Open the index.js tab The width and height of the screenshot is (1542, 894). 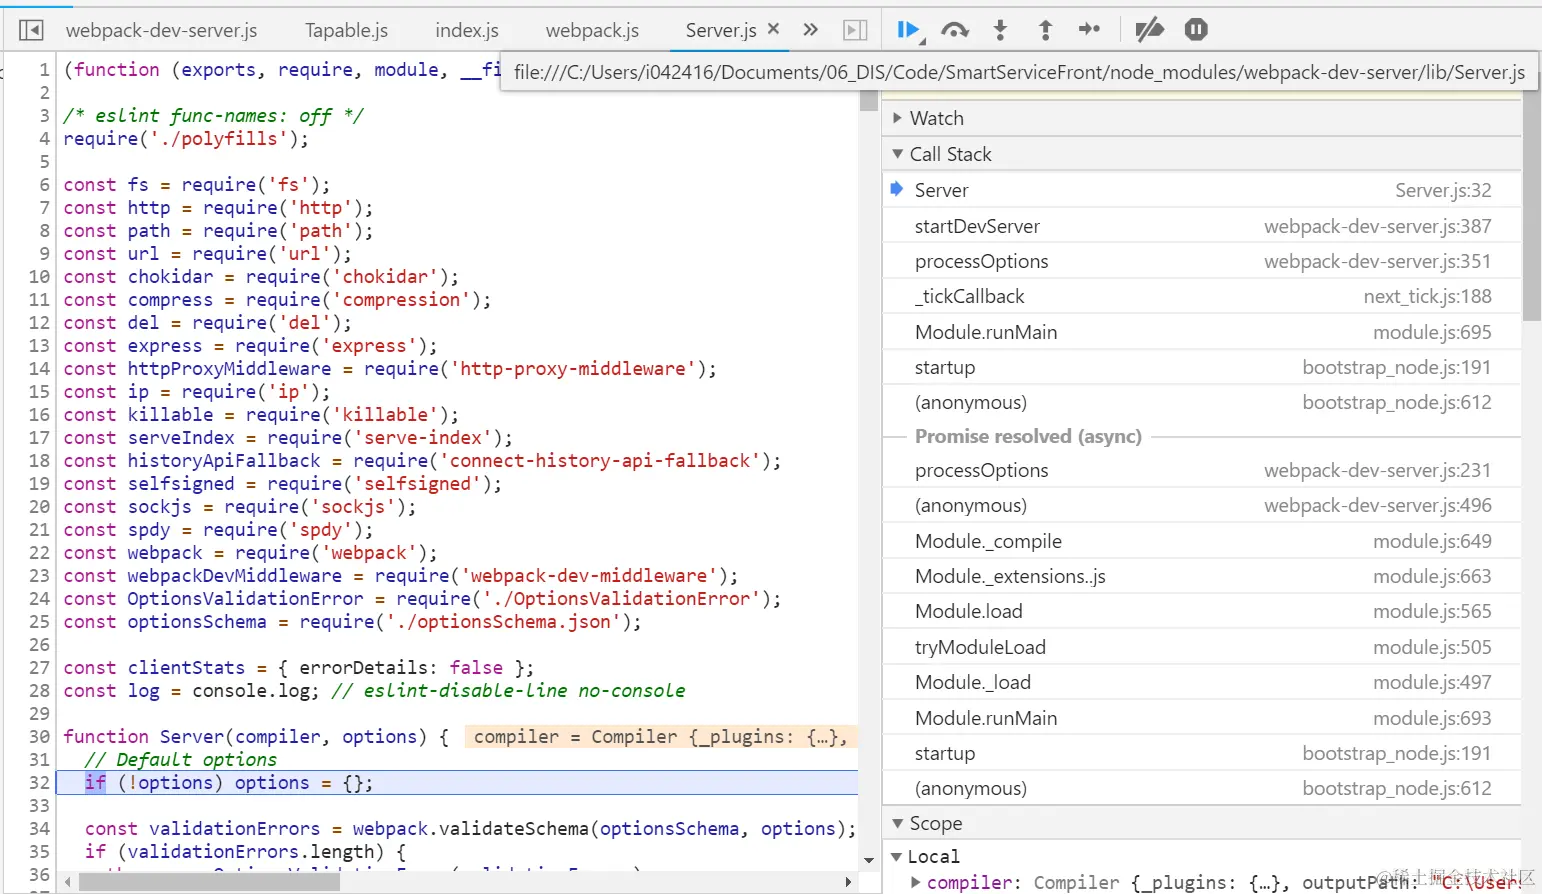[x=467, y=30]
